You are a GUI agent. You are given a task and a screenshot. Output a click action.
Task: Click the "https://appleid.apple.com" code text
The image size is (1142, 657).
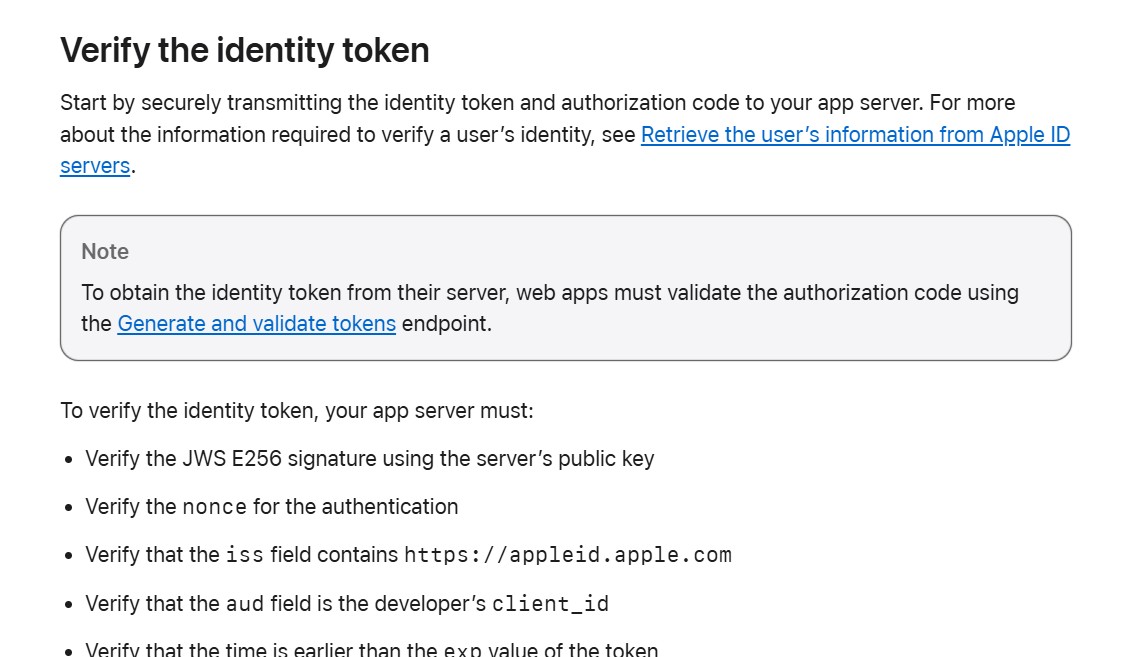coord(568,555)
